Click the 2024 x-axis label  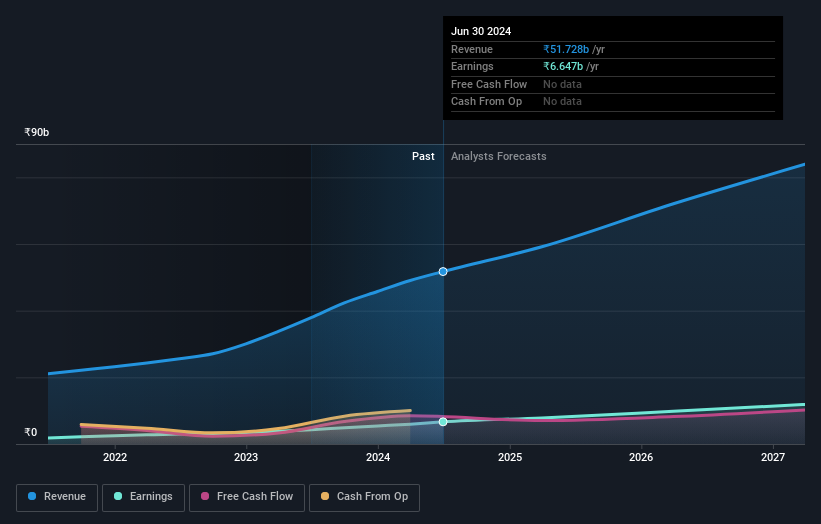point(378,457)
